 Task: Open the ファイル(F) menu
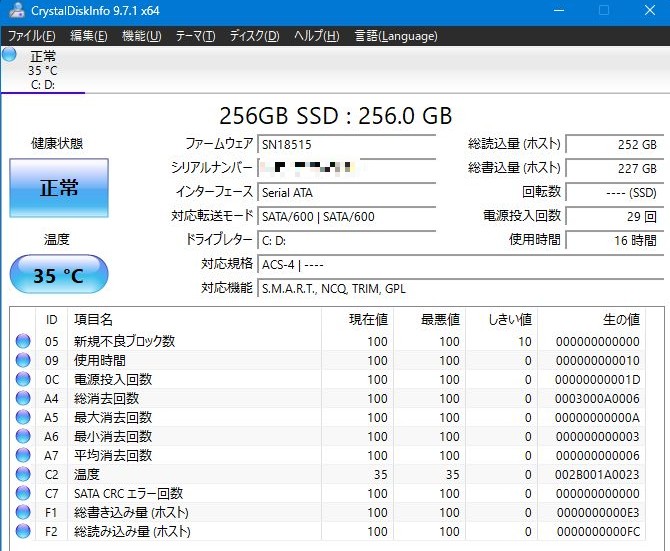point(32,36)
